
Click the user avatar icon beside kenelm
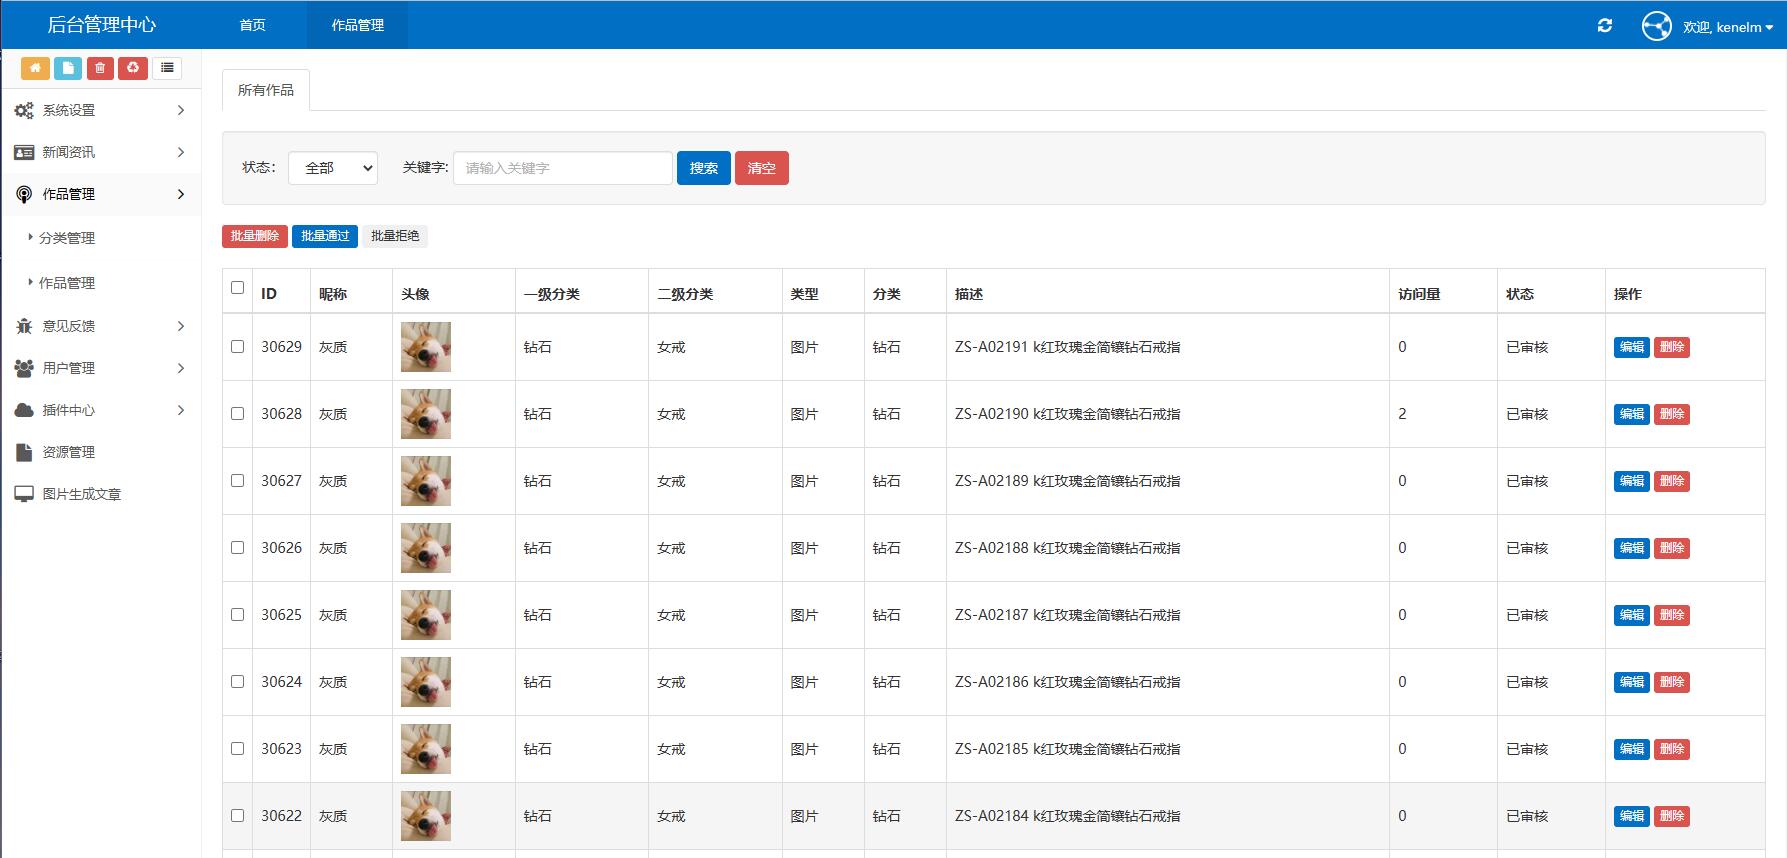[1656, 26]
